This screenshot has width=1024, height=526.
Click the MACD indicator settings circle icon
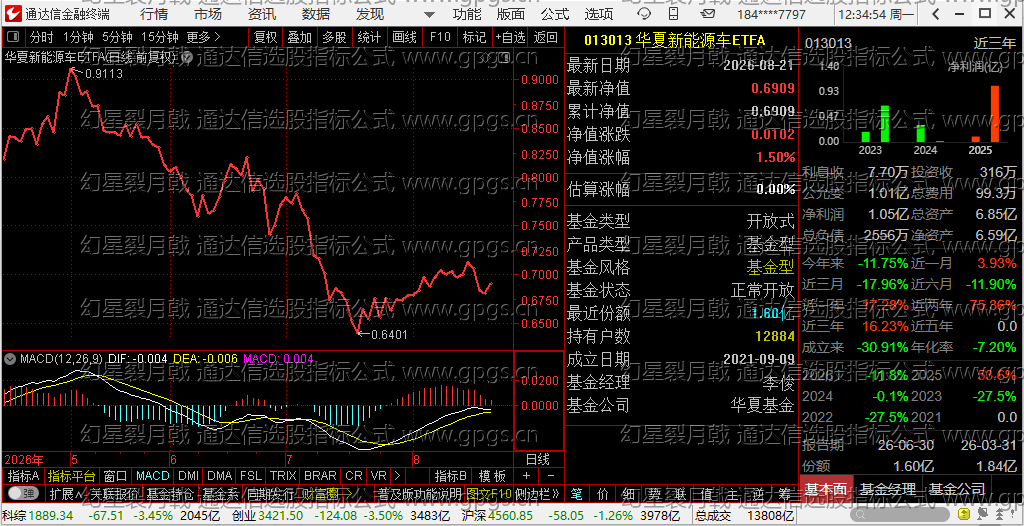(10, 358)
